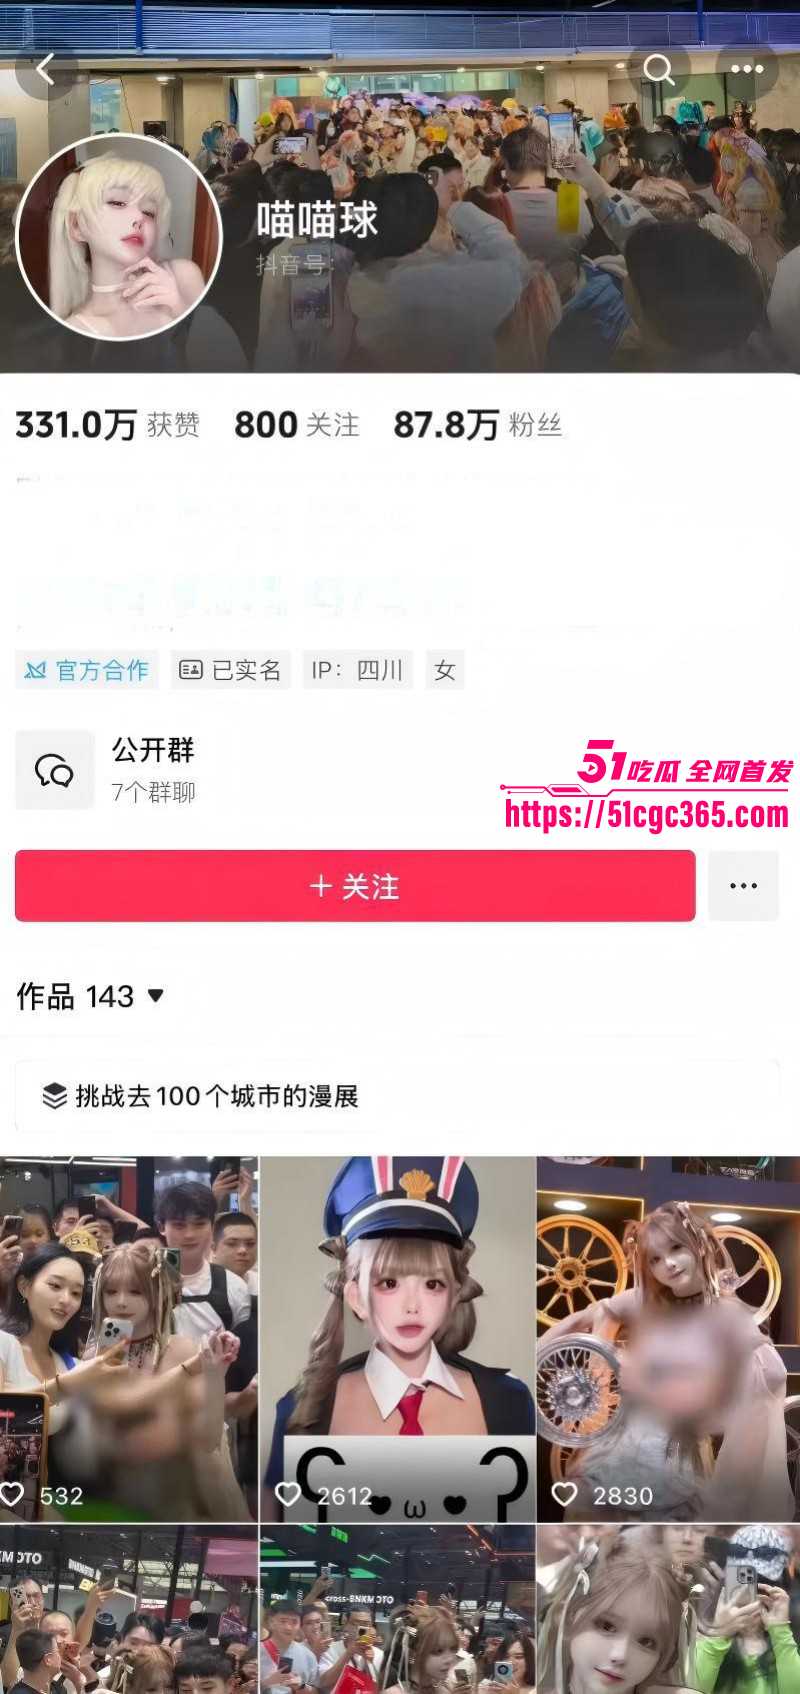This screenshot has width=800, height=1694.
Task: View the profile avatar picture
Action: point(119,237)
